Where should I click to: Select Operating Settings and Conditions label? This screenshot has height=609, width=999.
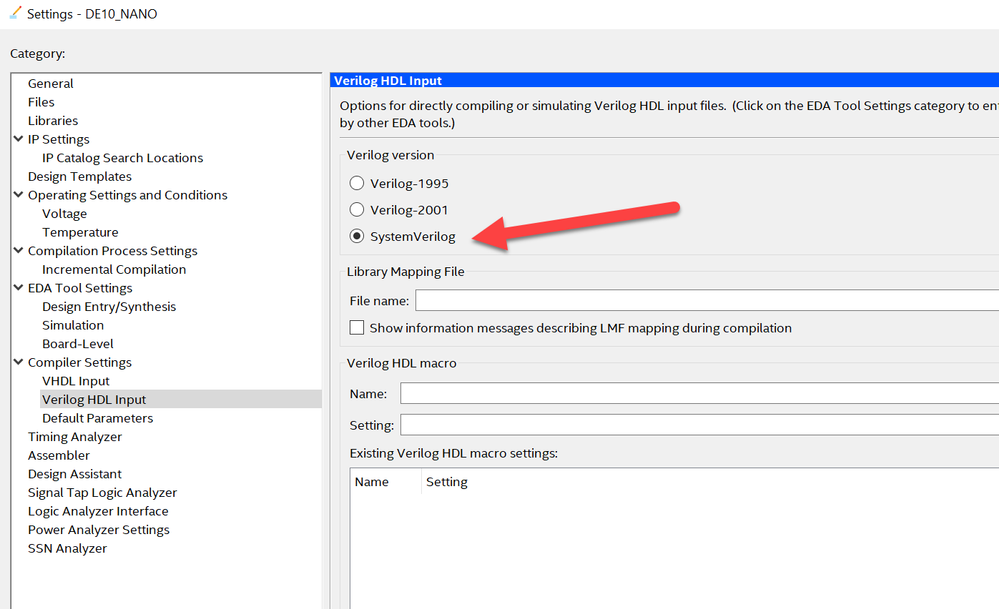tap(127, 195)
